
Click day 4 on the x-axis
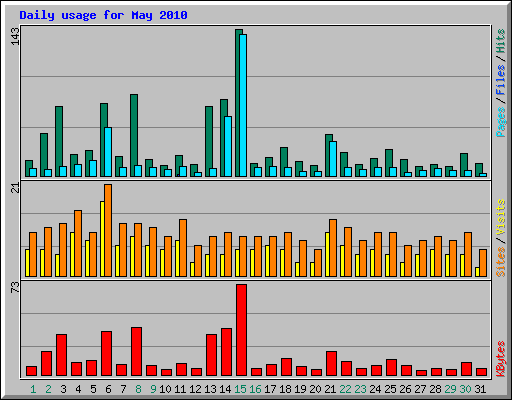pyautogui.click(x=78, y=389)
